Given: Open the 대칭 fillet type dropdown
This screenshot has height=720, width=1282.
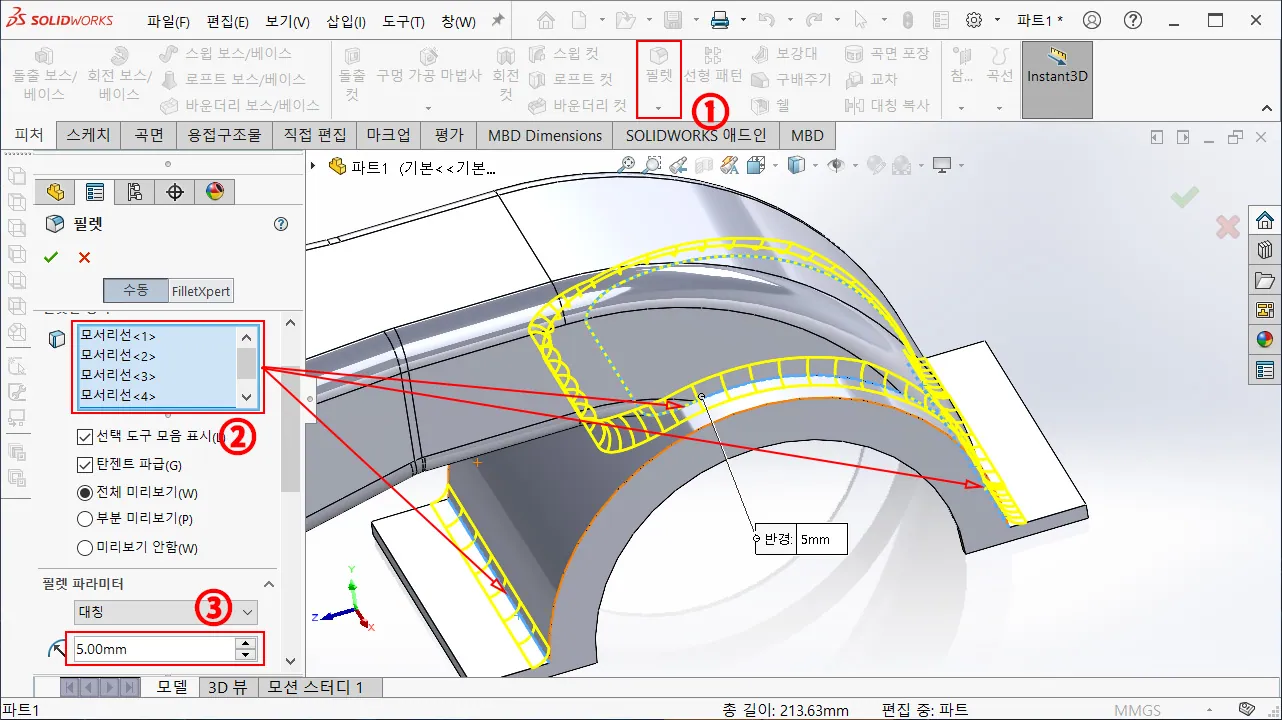Looking at the screenshot, I should (166, 611).
